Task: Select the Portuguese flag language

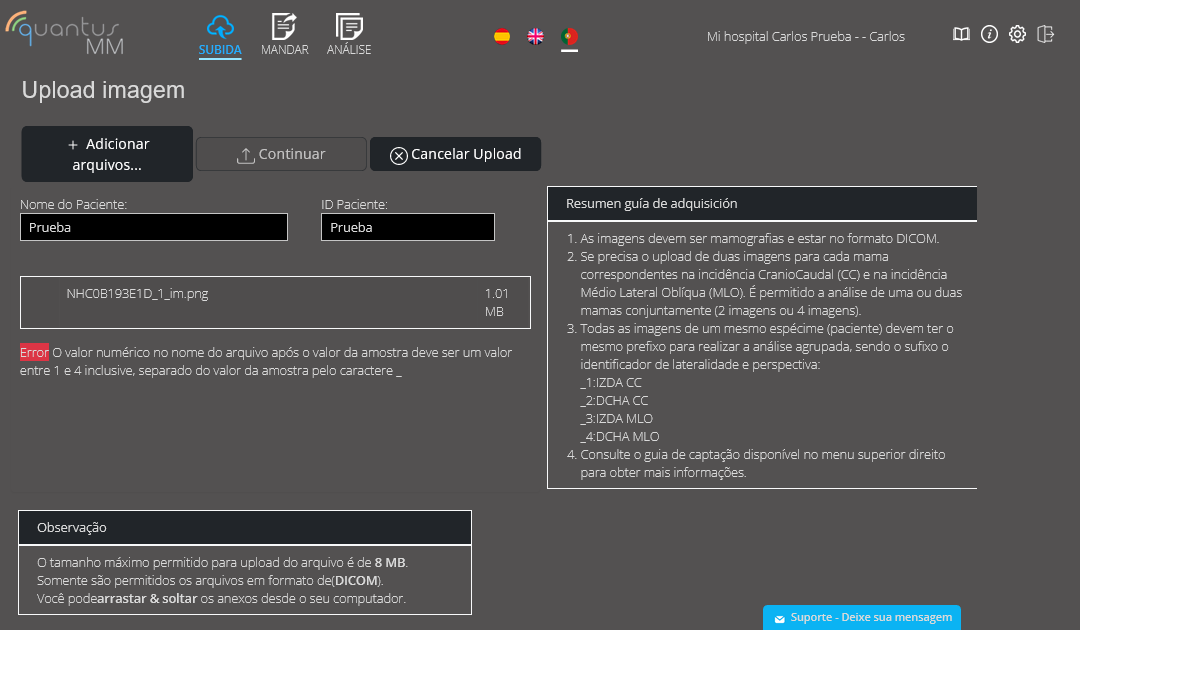Action: [569, 36]
